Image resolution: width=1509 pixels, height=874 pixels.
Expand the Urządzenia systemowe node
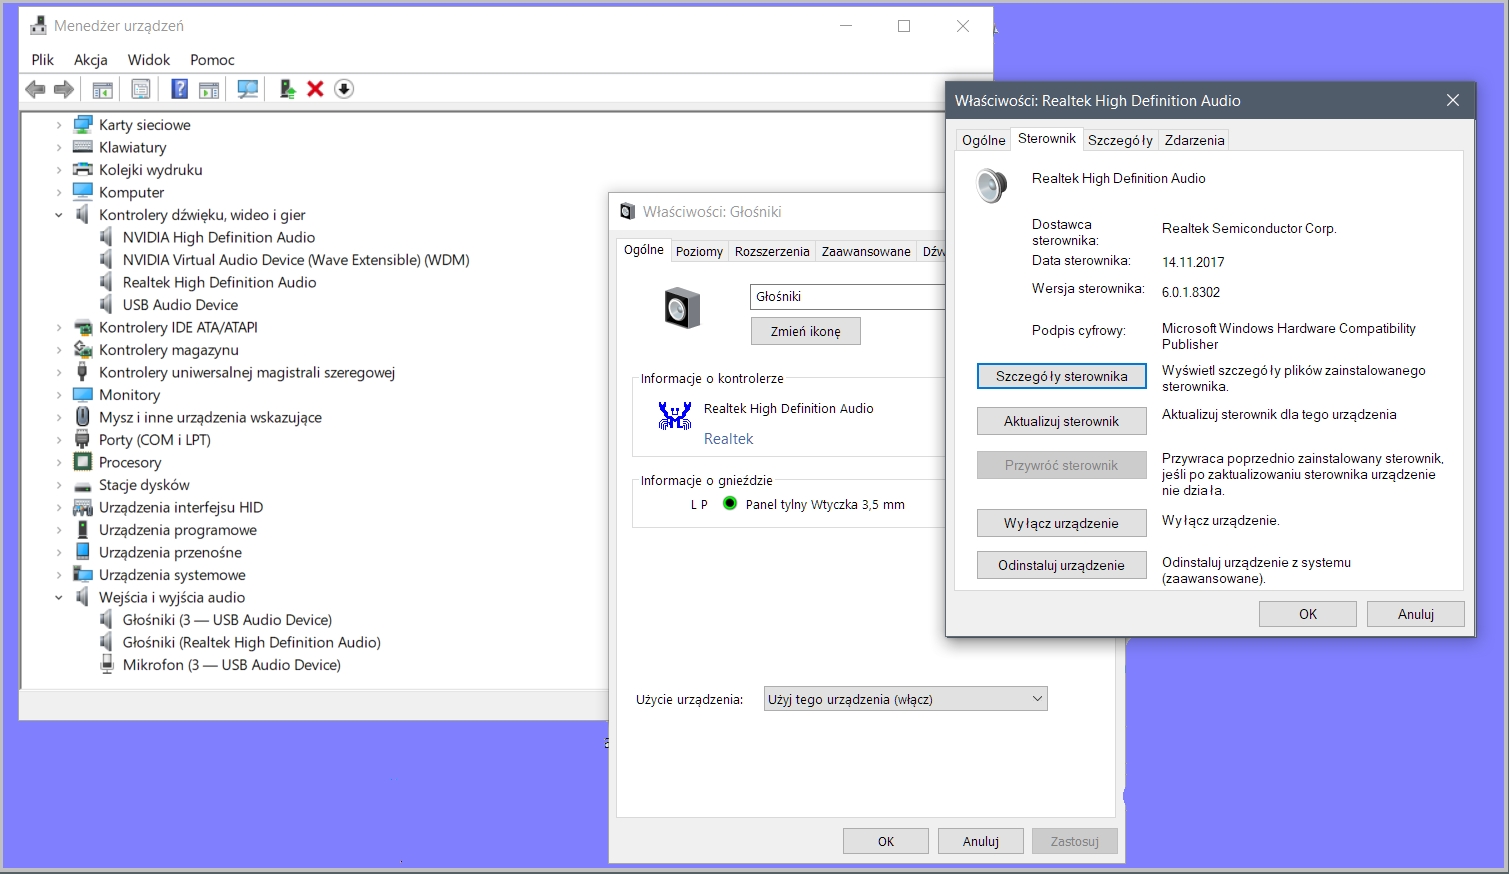point(59,575)
